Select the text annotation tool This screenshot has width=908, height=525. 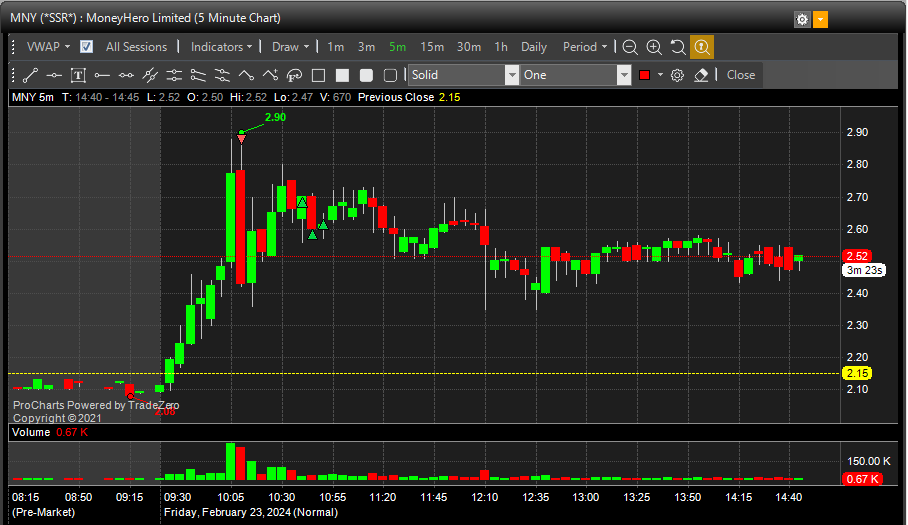click(x=78, y=75)
